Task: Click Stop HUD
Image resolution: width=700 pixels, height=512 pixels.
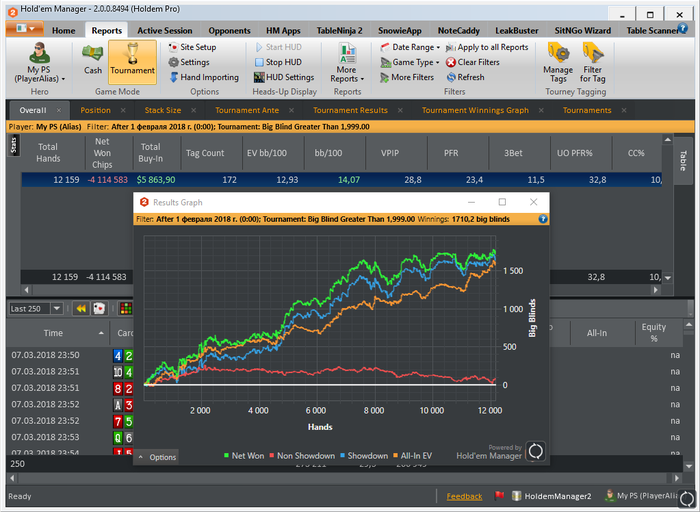Action: (x=279, y=62)
